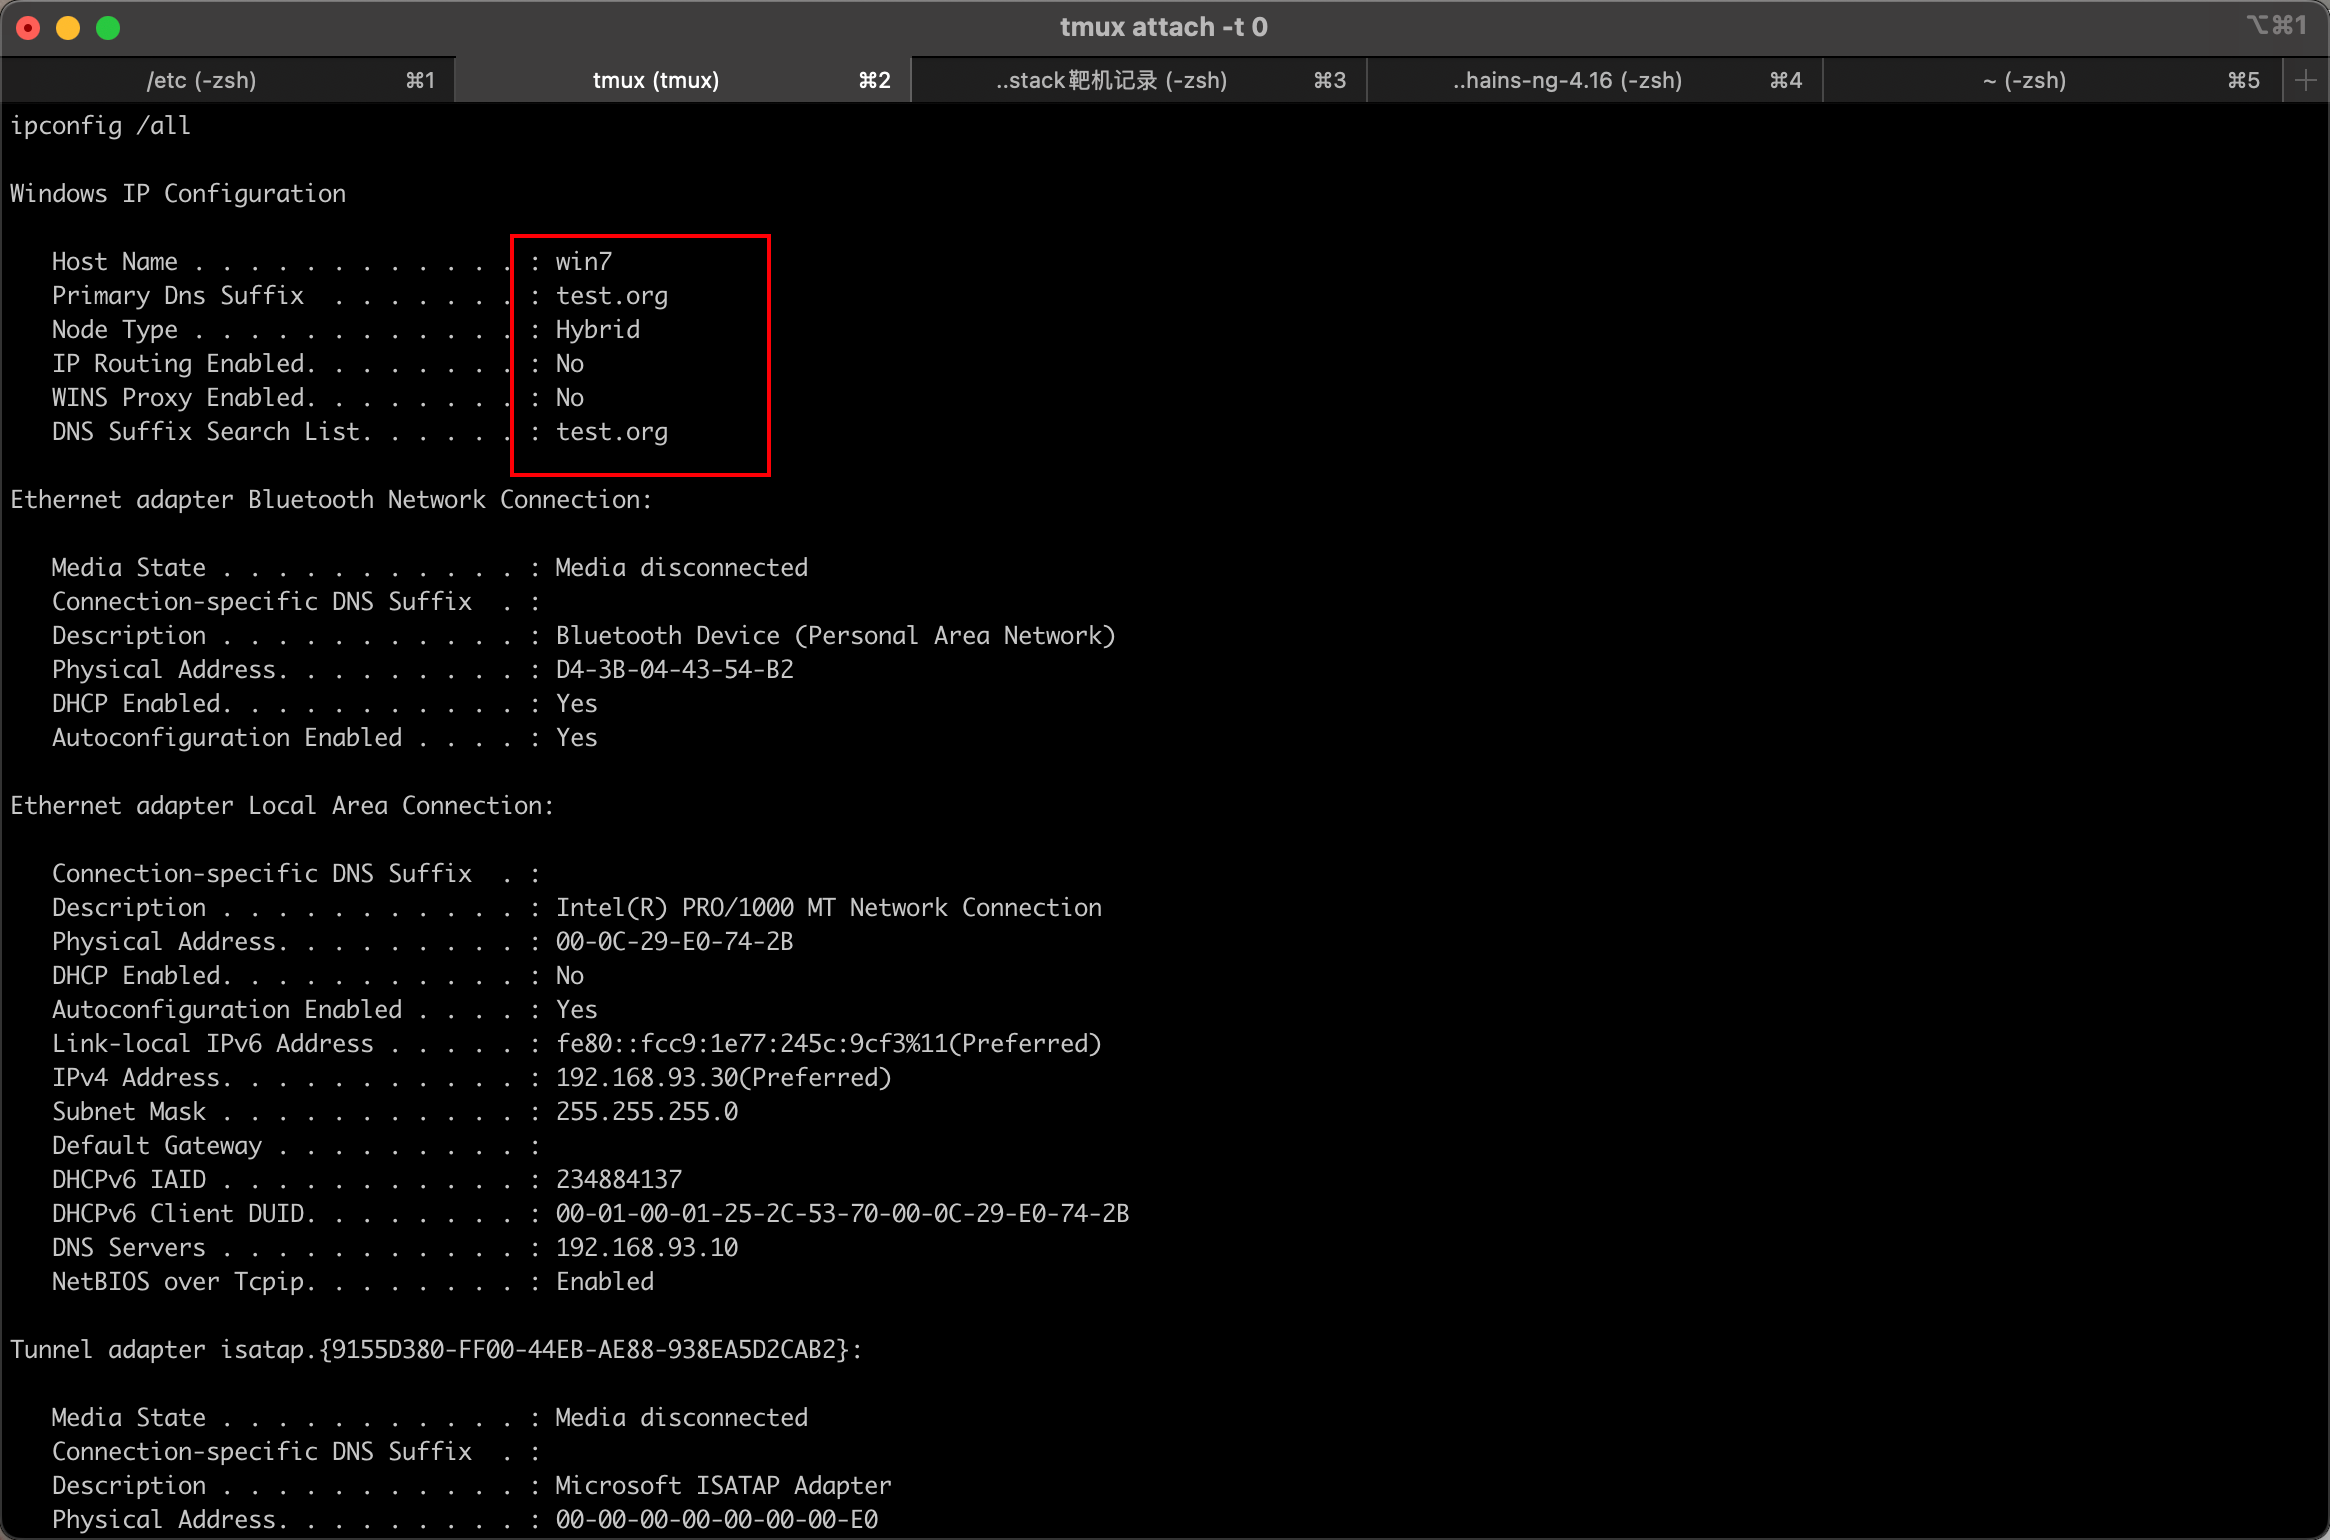The width and height of the screenshot is (2330, 1540).
Task: Click 'Ethernet adapter Bluetooth Network Connection:' heading
Action: 331,500
